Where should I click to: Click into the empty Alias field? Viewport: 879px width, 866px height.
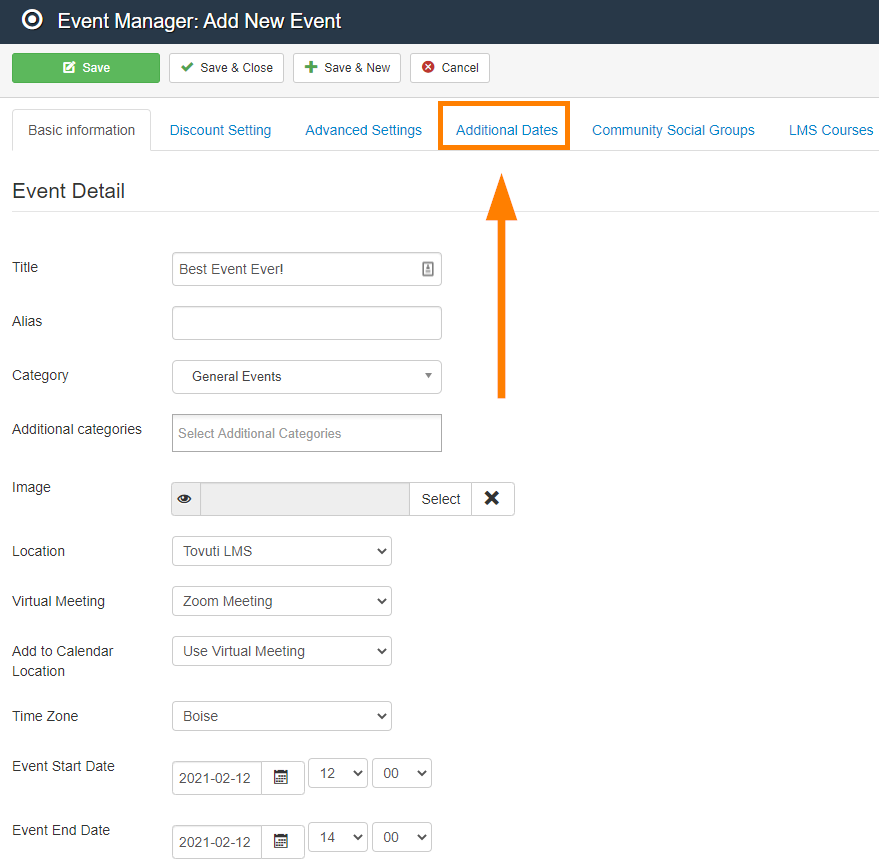pyautogui.click(x=306, y=323)
